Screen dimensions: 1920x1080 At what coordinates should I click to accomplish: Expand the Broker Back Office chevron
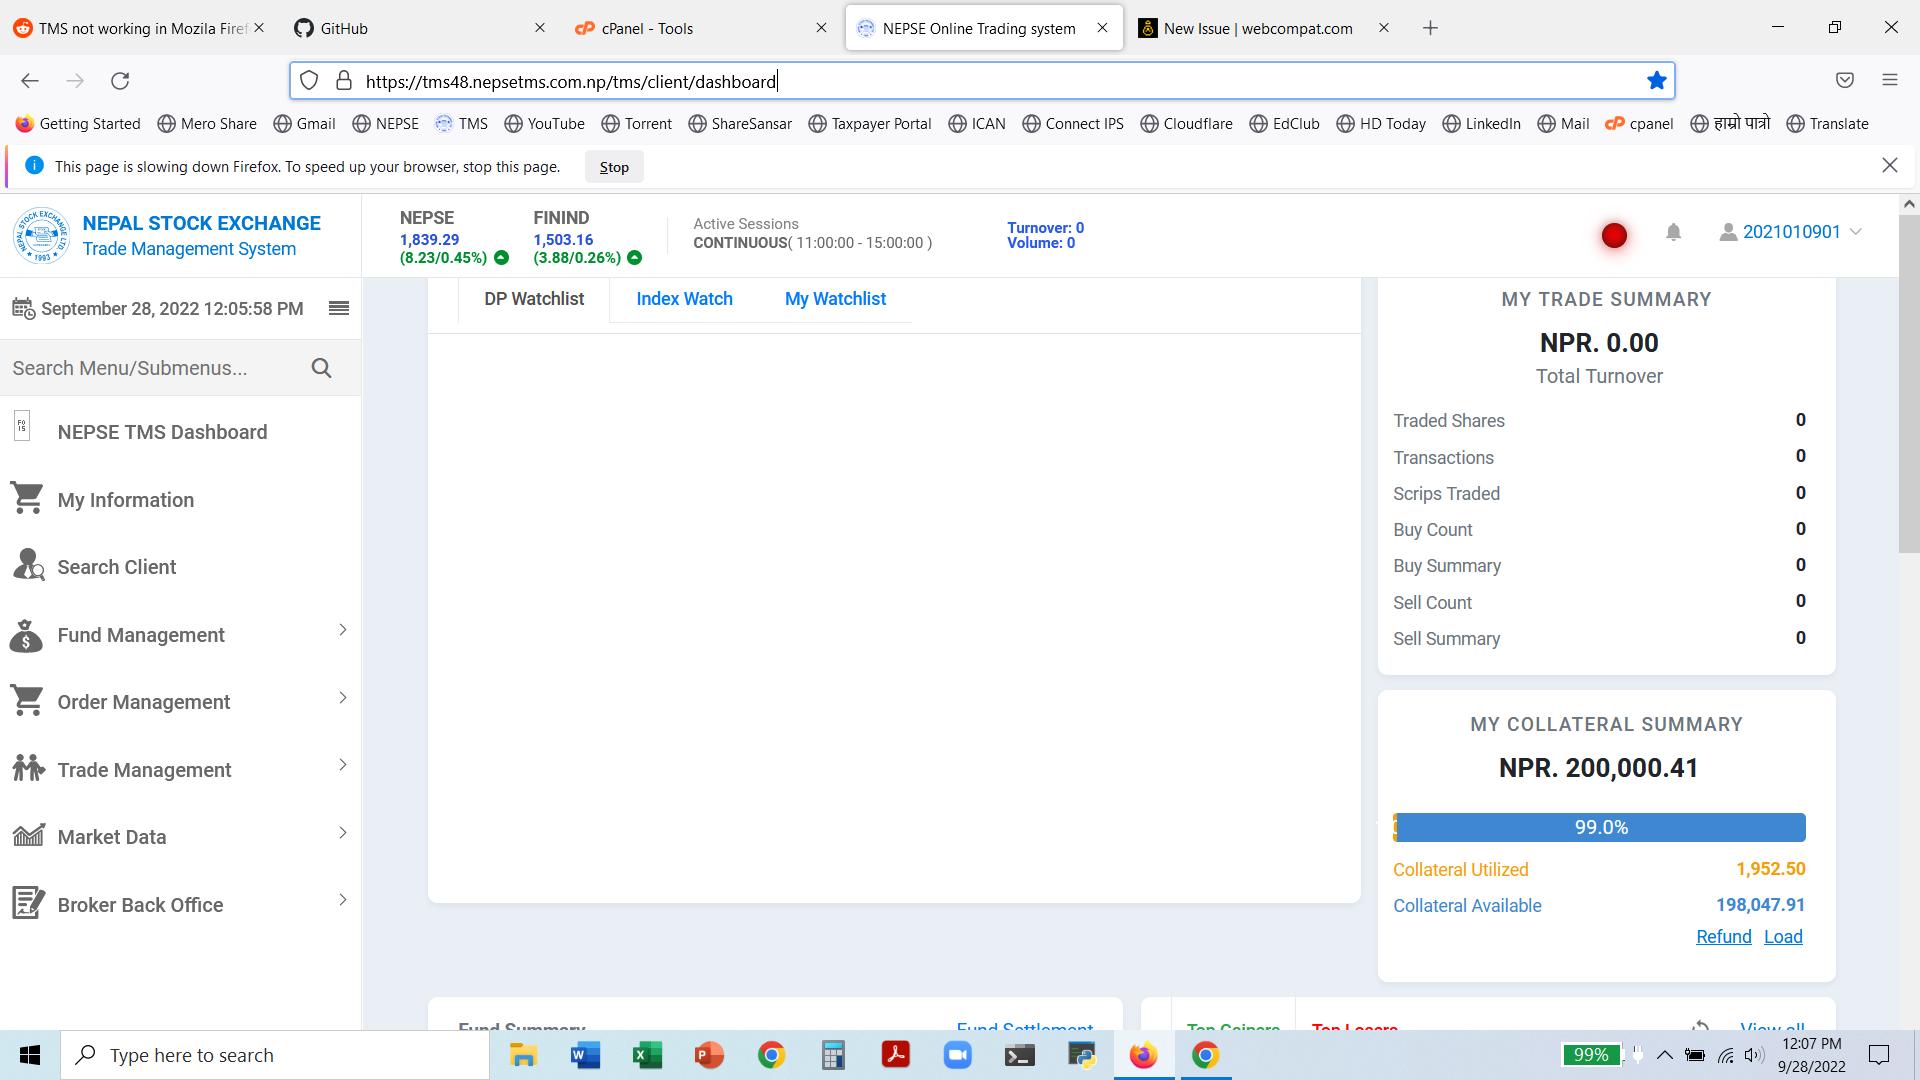[x=342, y=899]
